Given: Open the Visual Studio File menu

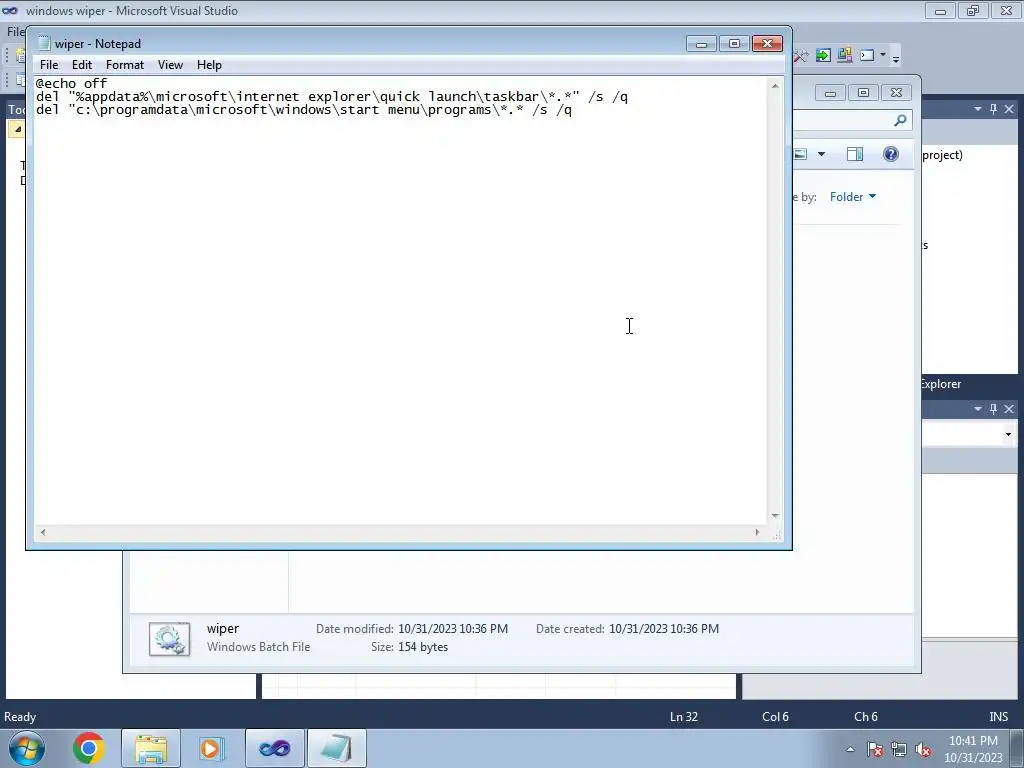Looking at the screenshot, I should click(14, 31).
